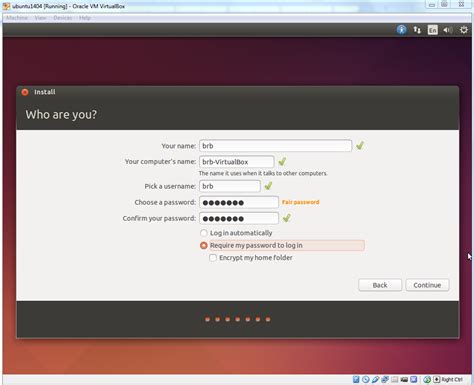Open the Machine menu
This screenshot has width=474, height=385.
[x=17, y=18]
